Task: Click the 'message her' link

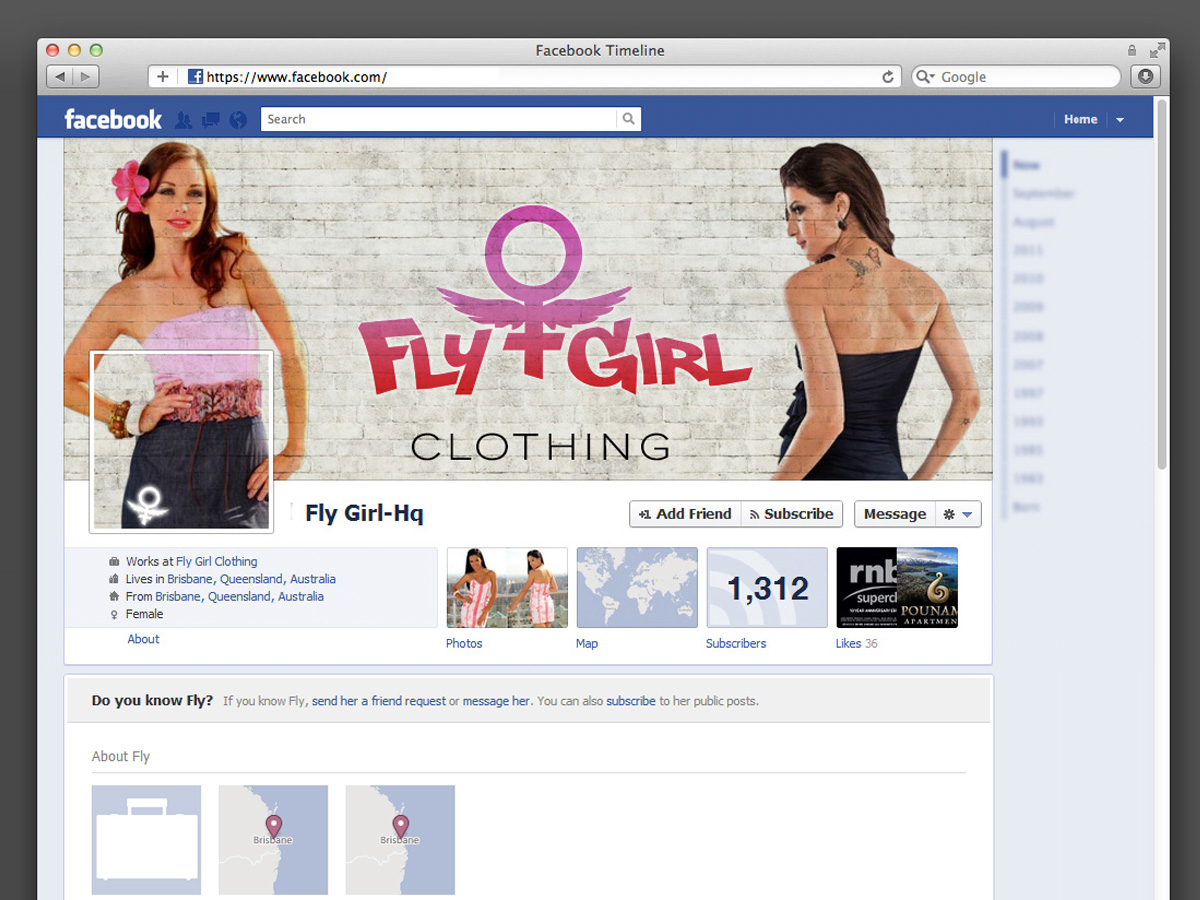Action: point(496,702)
